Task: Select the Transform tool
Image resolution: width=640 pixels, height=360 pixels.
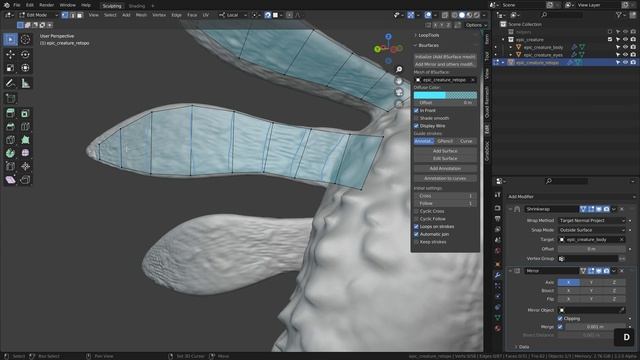Action: click(x=25, y=68)
